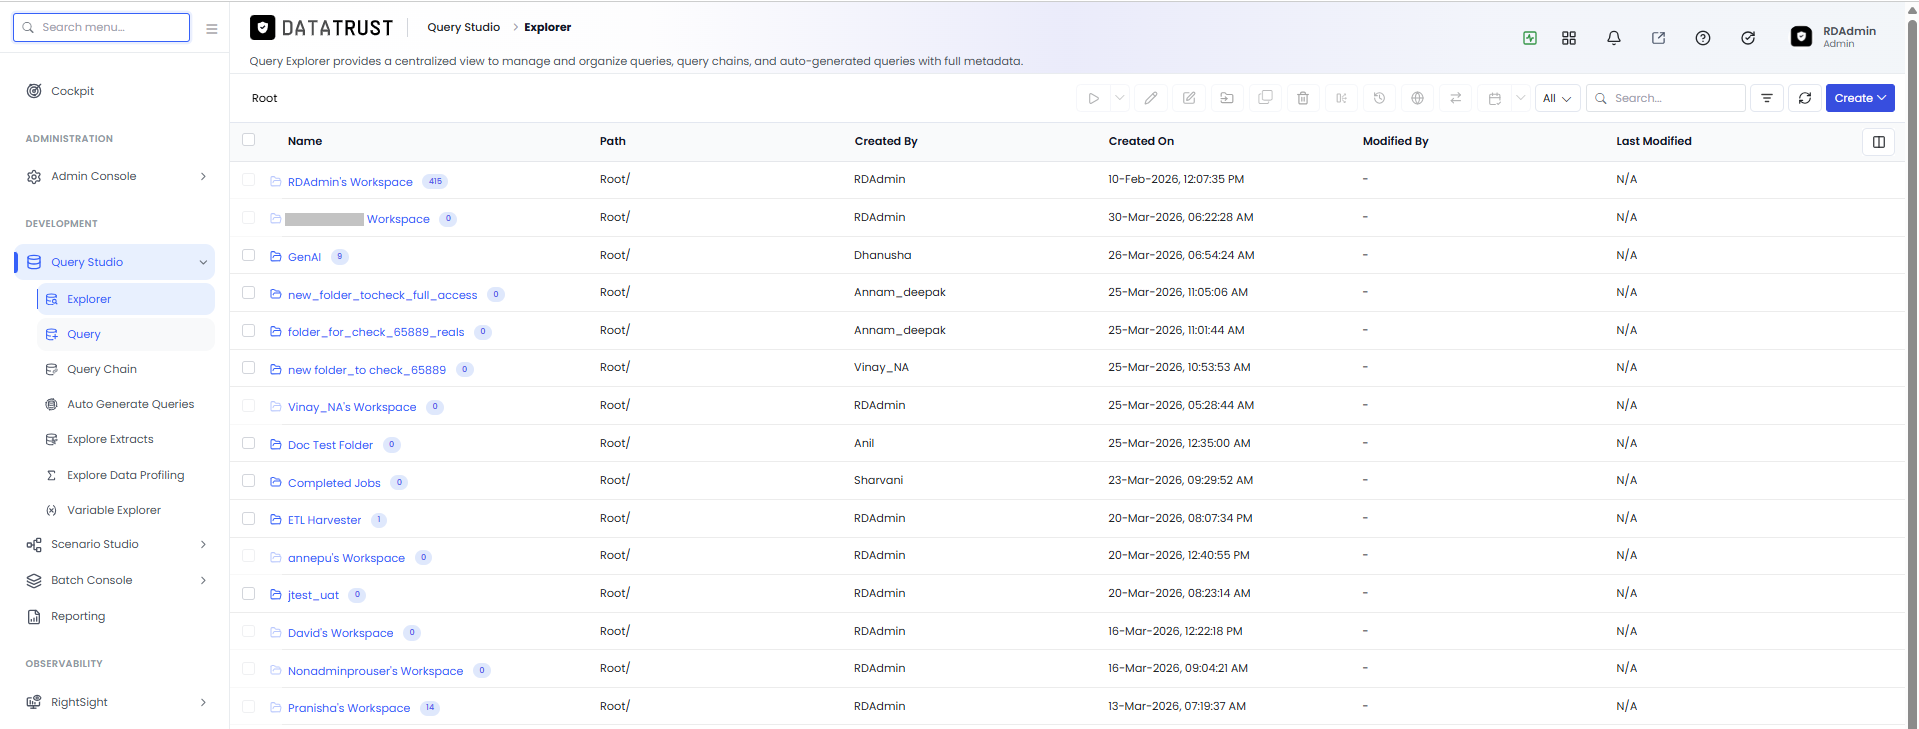The width and height of the screenshot is (1919, 729).
Task: Click the open-external-link icon in top bar
Action: [1658, 38]
